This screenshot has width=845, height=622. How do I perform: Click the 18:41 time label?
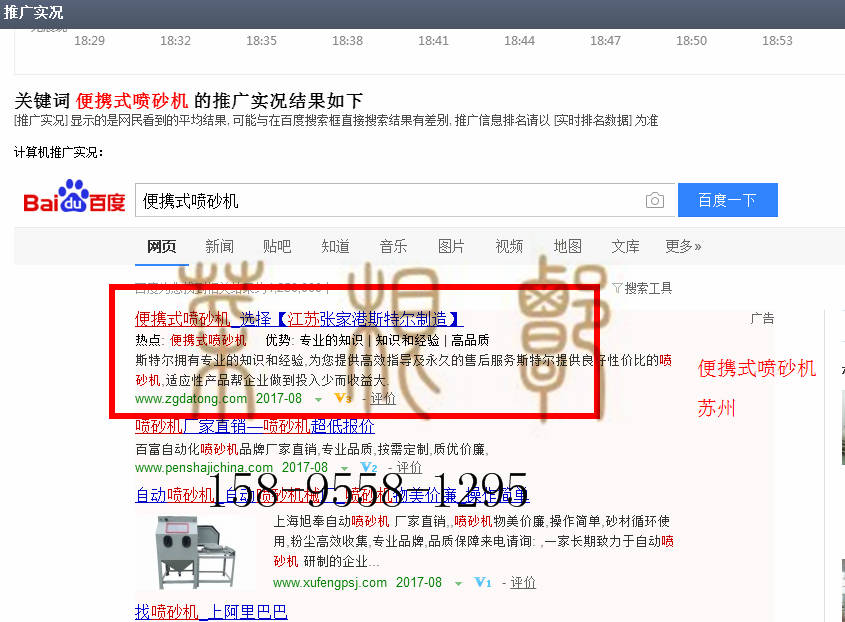click(433, 40)
